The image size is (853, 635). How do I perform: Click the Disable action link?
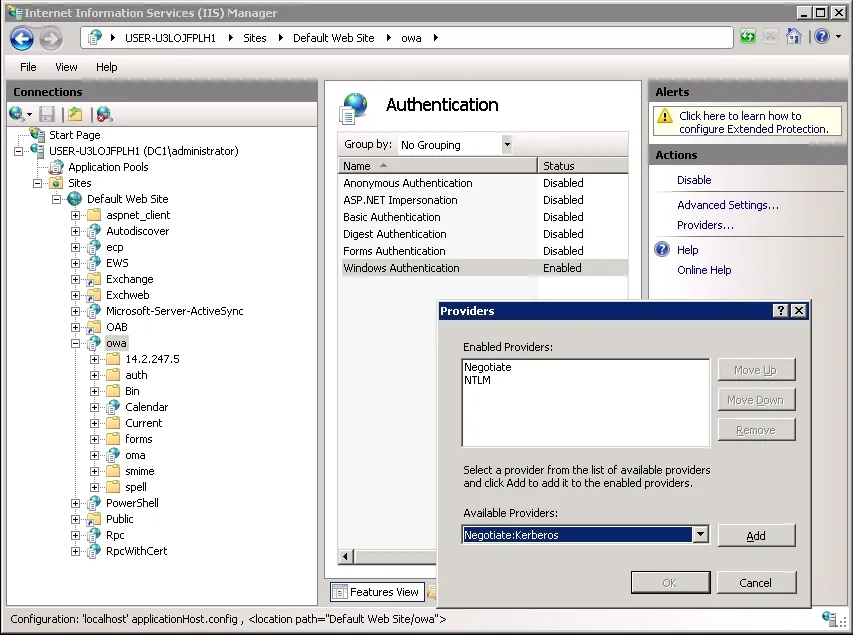tap(694, 180)
